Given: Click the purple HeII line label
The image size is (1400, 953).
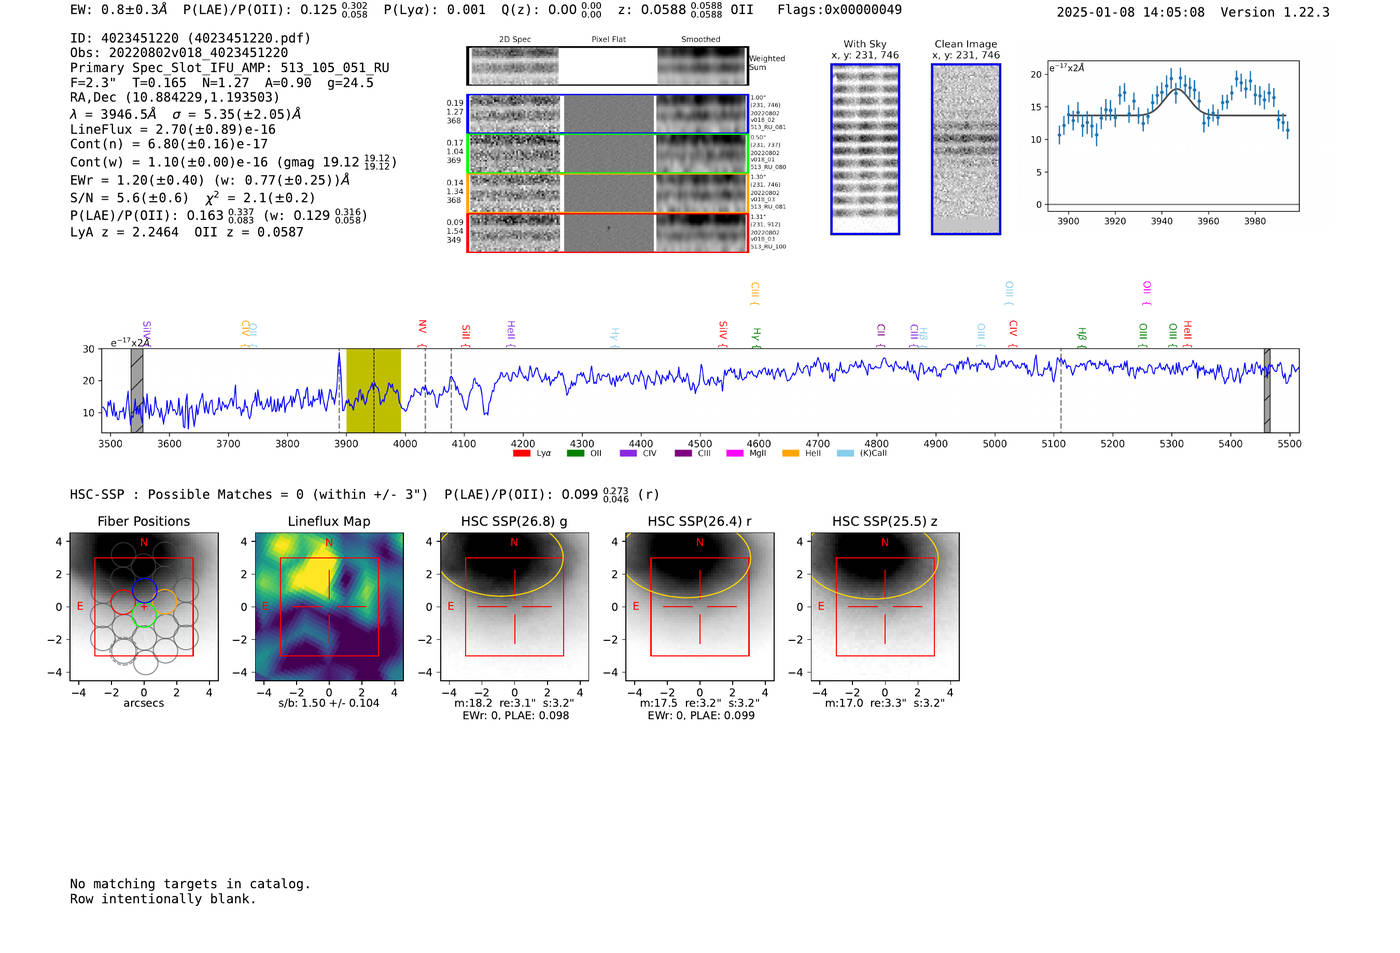Looking at the screenshot, I should [x=511, y=329].
